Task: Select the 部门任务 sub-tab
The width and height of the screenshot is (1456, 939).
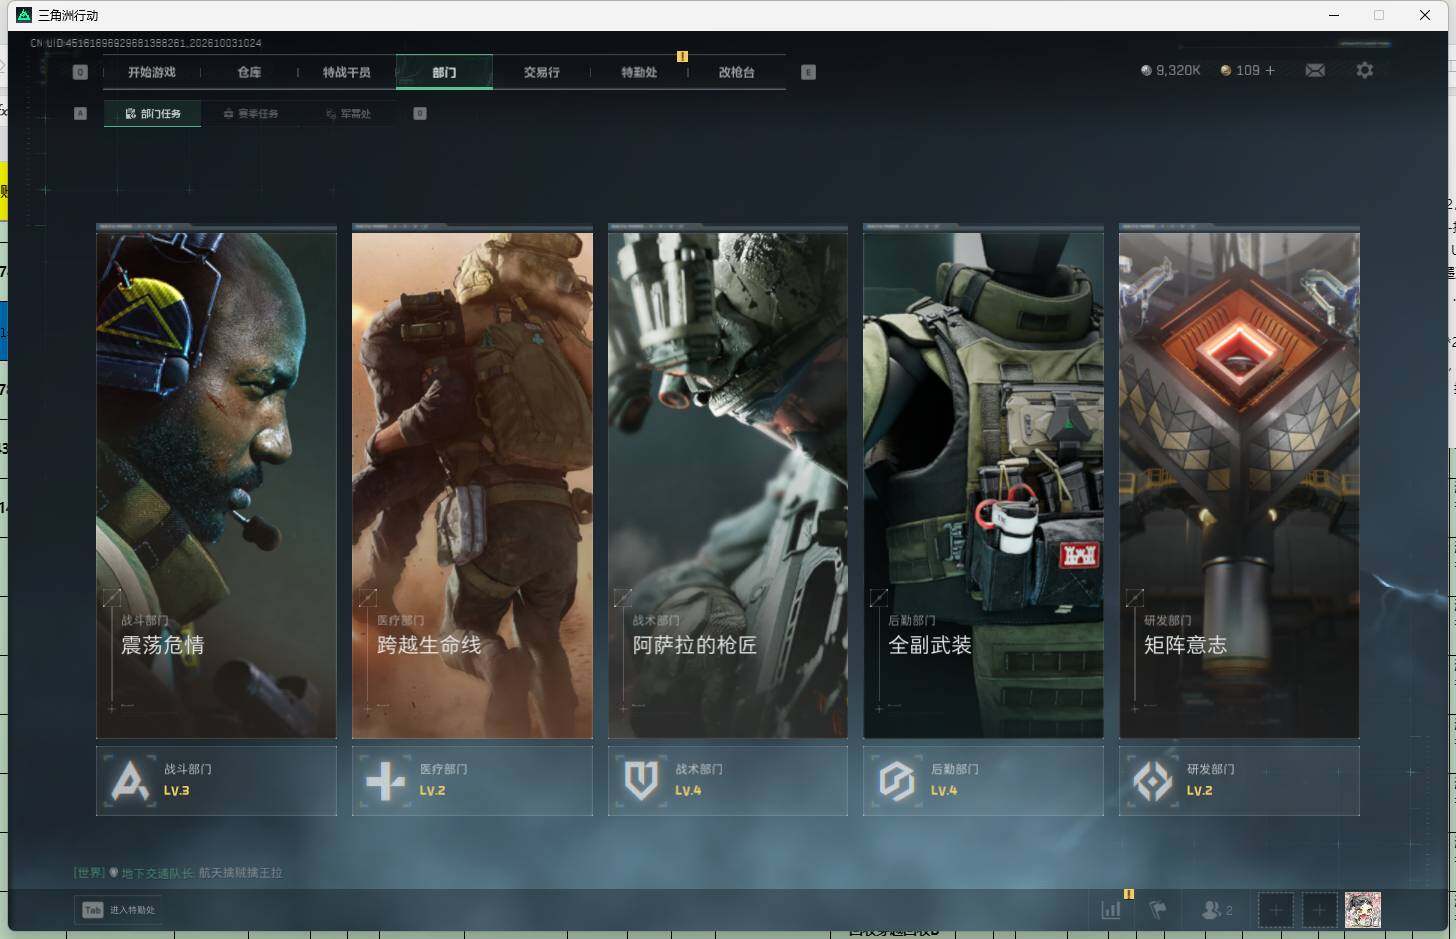Action: click(152, 114)
